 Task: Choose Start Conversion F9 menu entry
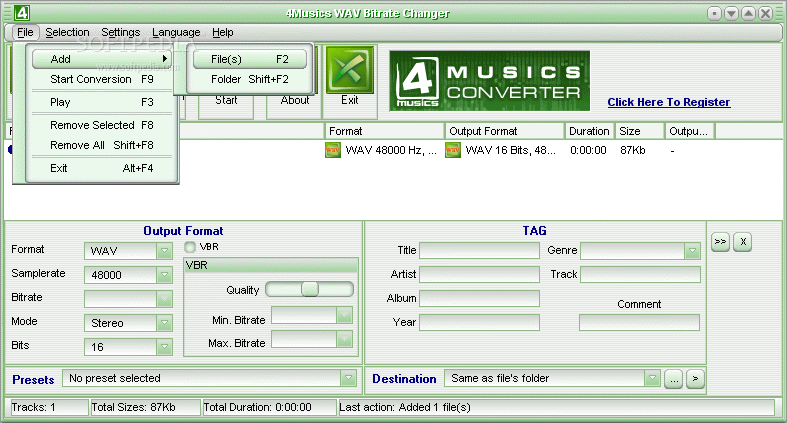tap(102, 79)
